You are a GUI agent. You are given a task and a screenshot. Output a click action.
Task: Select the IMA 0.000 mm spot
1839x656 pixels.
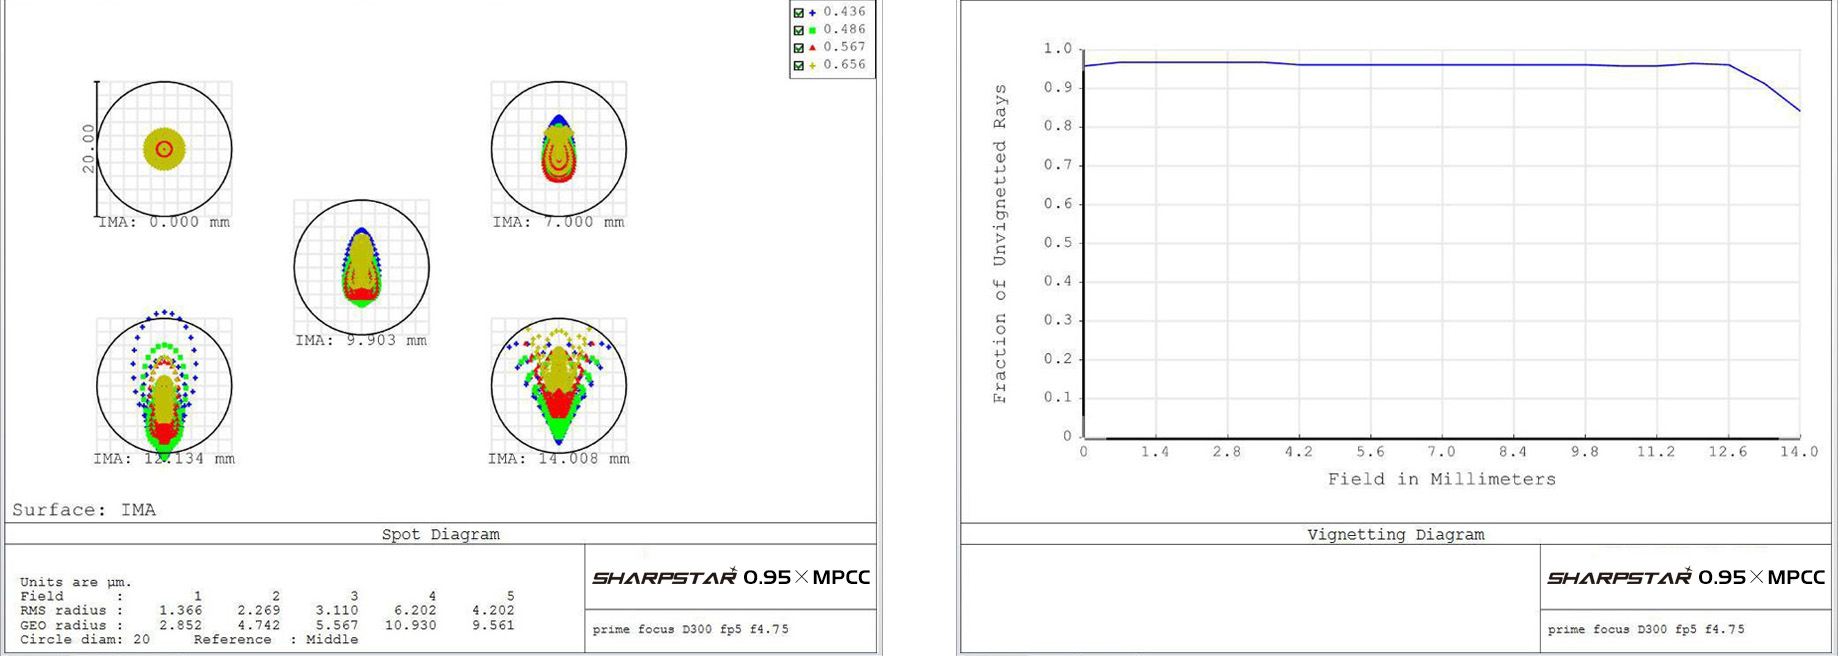(x=164, y=149)
